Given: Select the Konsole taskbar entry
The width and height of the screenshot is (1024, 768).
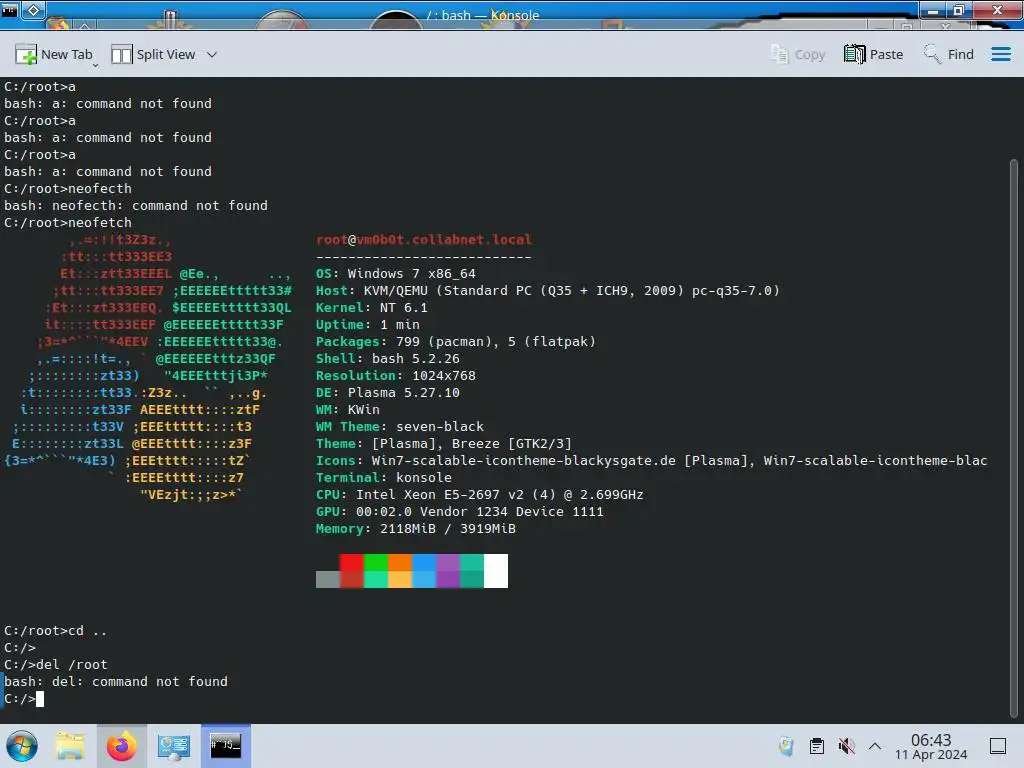Looking at the screenshot, I should click(225, 746).
